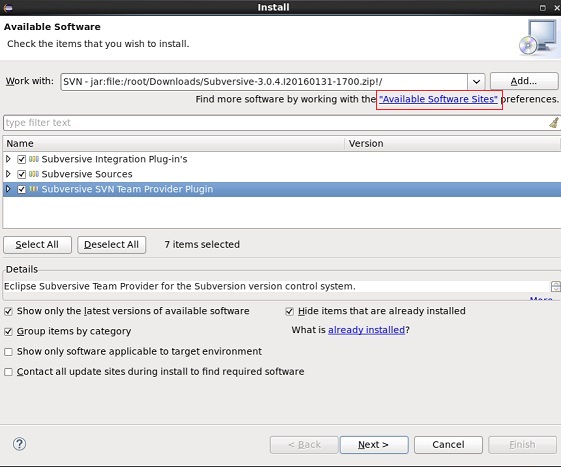
Task: Select Subversive Integration Plug-in's row text
Action: (x=114, y=159)
